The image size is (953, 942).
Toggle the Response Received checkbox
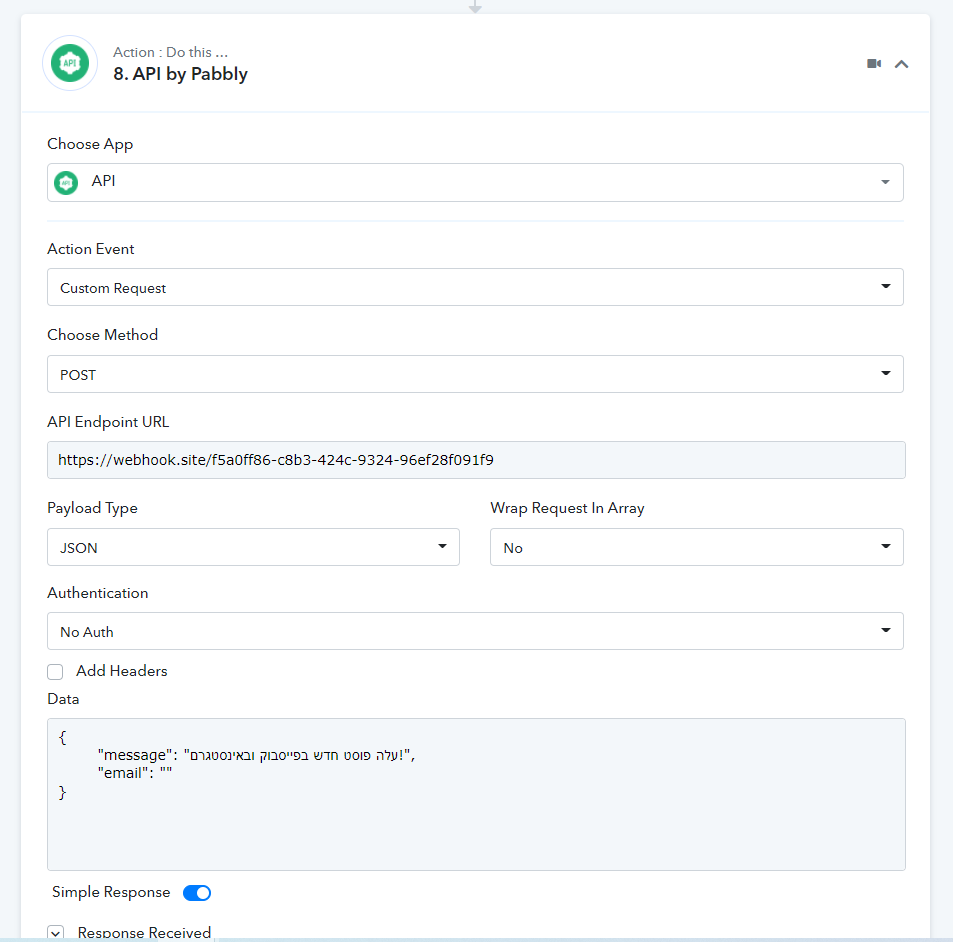[x=55, y=933]
